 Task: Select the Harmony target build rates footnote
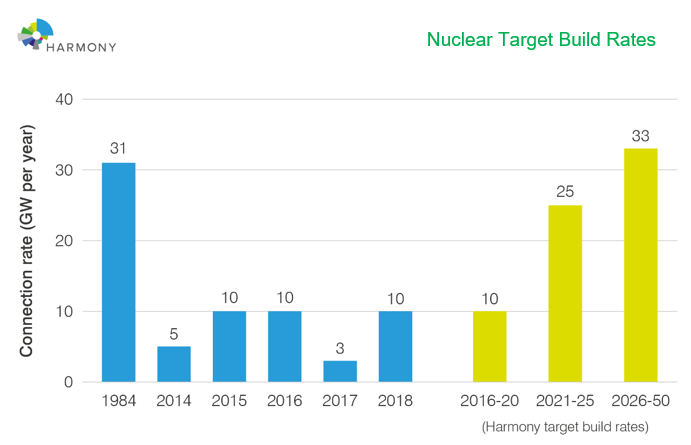570,426
